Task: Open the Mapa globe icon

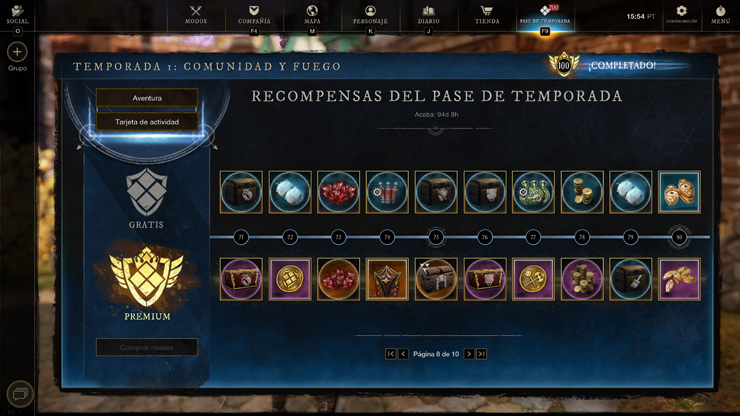Action: (x=312, y=10)
